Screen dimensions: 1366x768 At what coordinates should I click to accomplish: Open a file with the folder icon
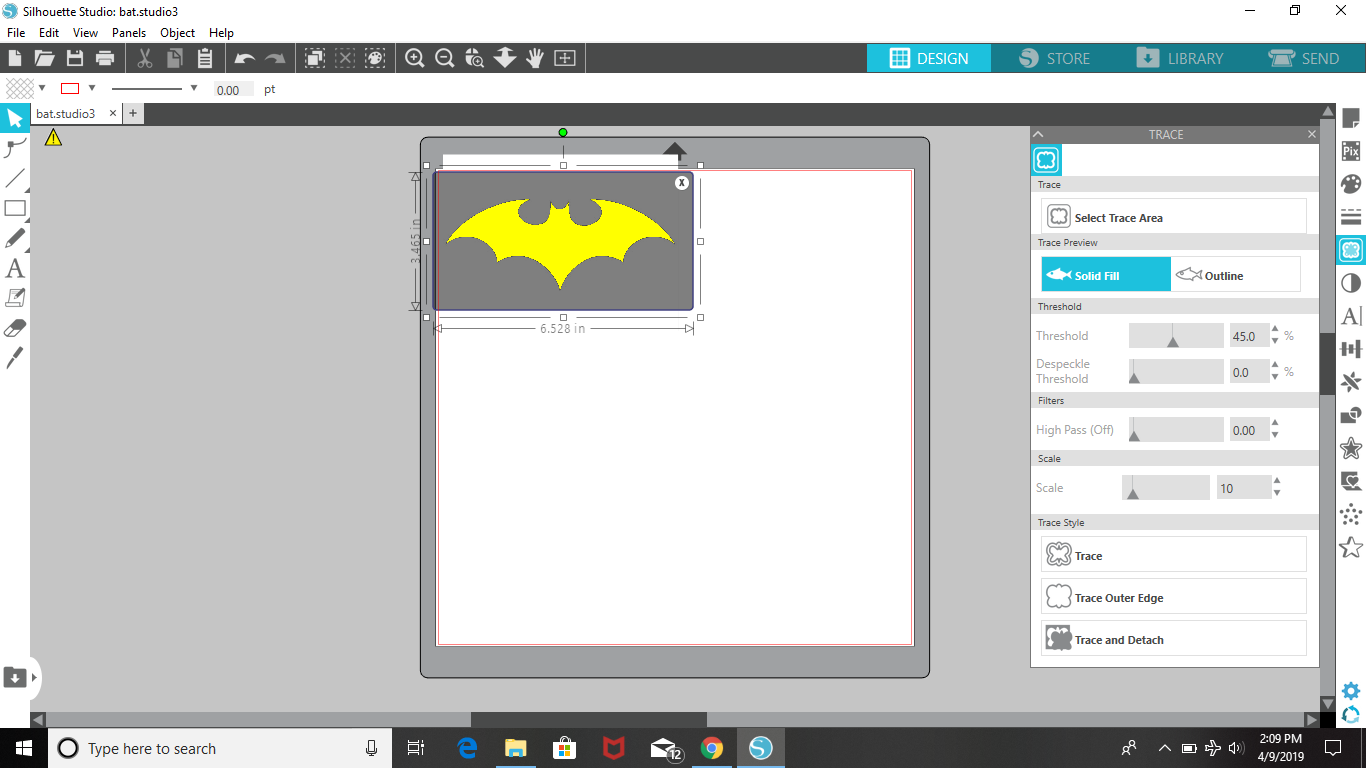pos(45,58)
